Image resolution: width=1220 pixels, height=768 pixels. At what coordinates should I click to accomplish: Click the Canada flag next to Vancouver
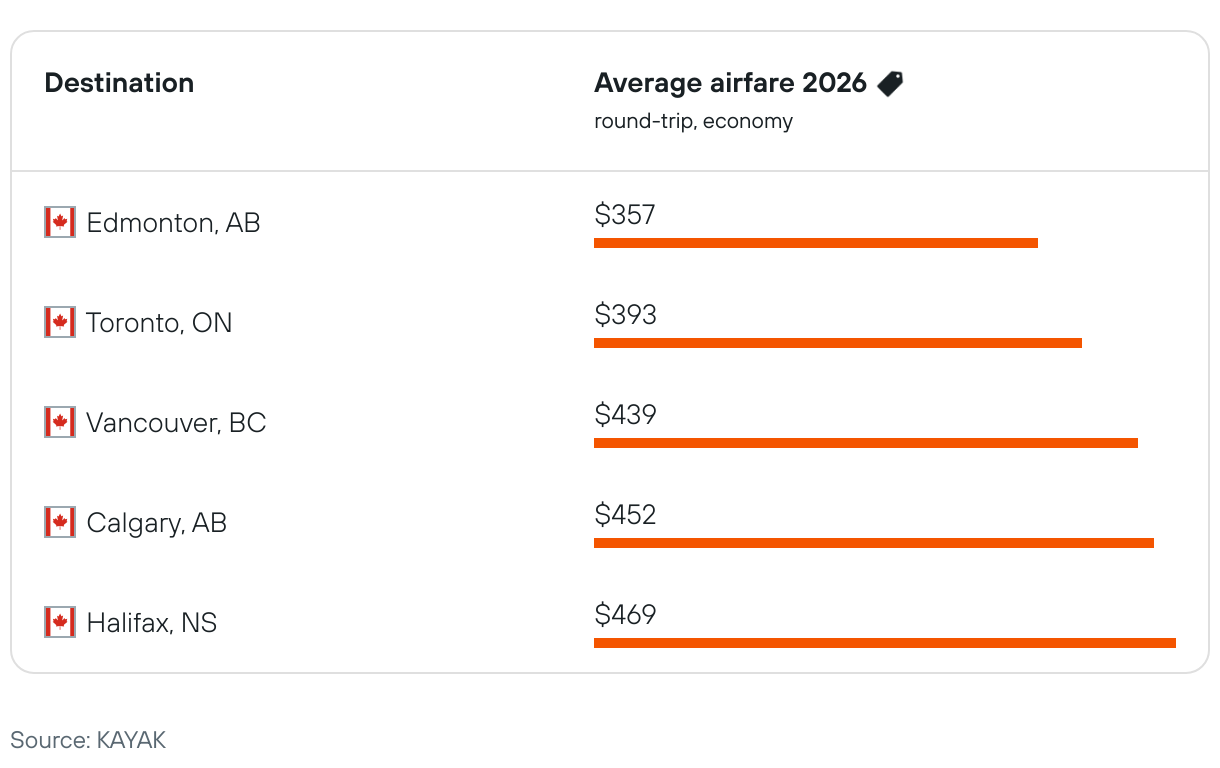(60, 422)
